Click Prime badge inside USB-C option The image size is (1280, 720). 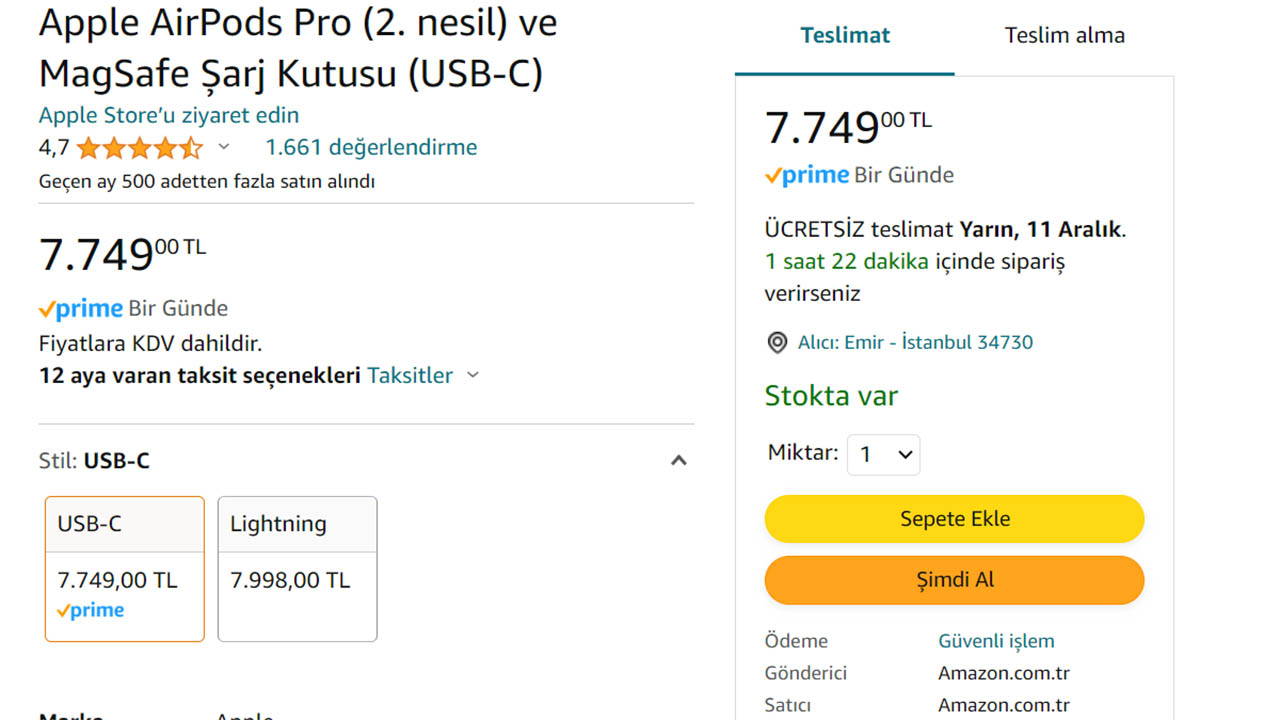click(91, 610)
